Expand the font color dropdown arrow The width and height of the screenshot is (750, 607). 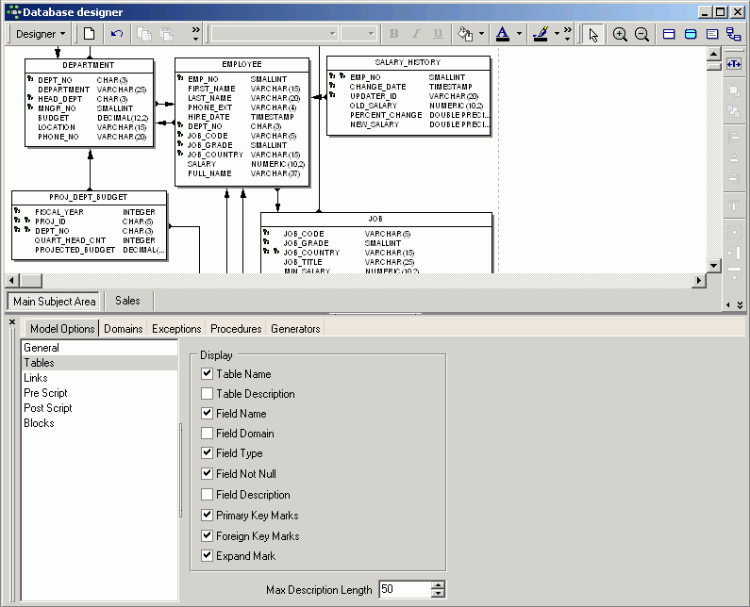coord(518,34)
